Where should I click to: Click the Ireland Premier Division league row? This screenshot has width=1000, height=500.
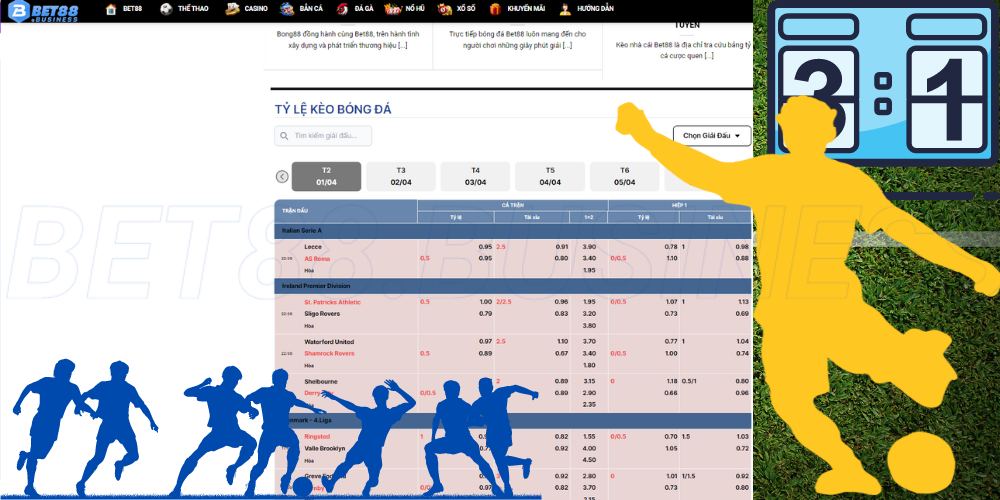coord(513,286)
